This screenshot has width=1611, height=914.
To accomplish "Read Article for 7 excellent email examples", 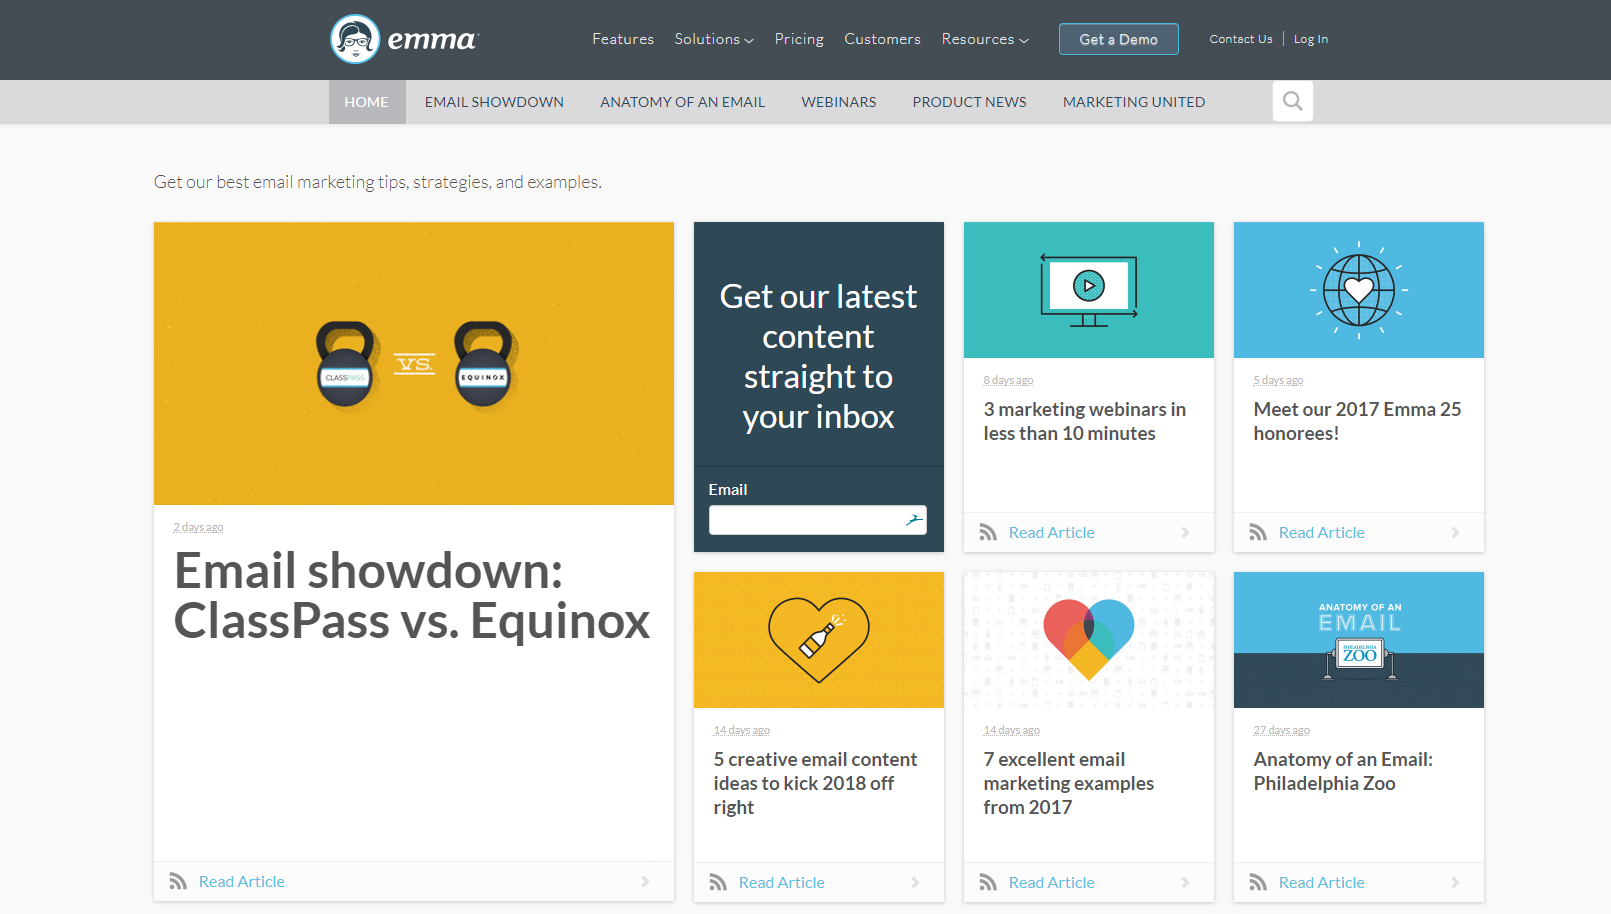I will tap(1052, 882).
